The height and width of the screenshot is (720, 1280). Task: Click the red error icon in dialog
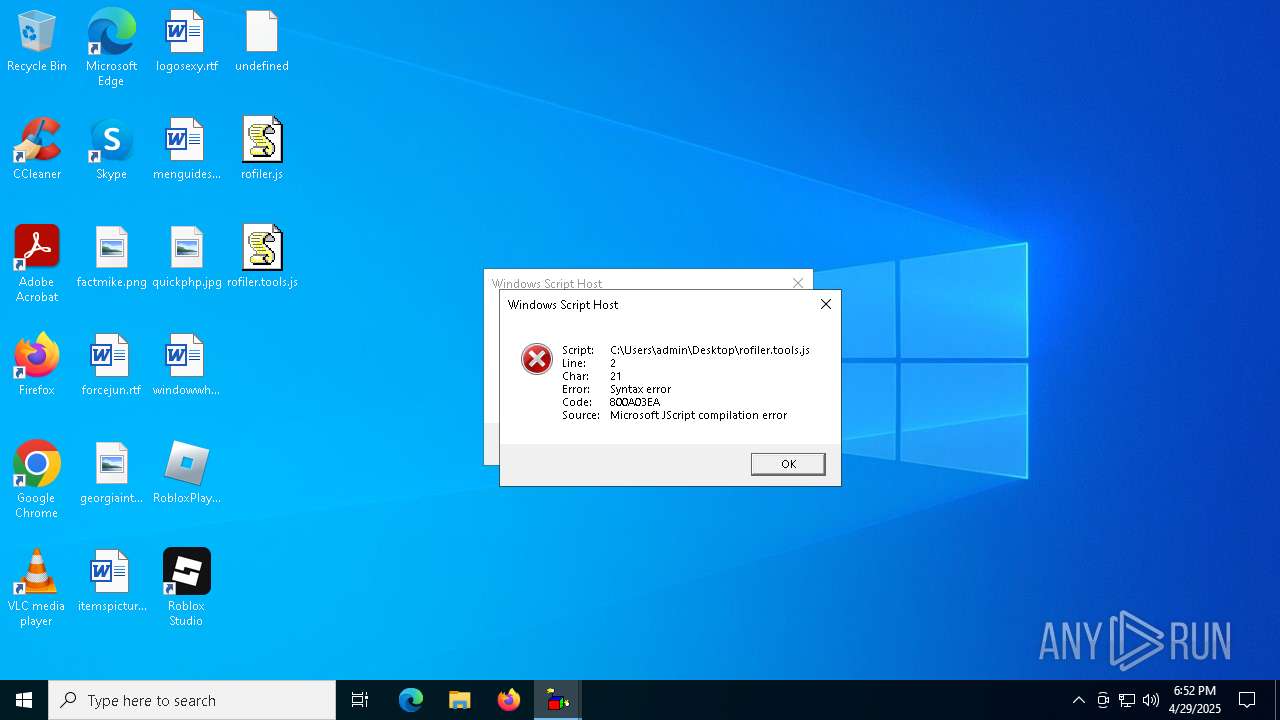[537, 359]
